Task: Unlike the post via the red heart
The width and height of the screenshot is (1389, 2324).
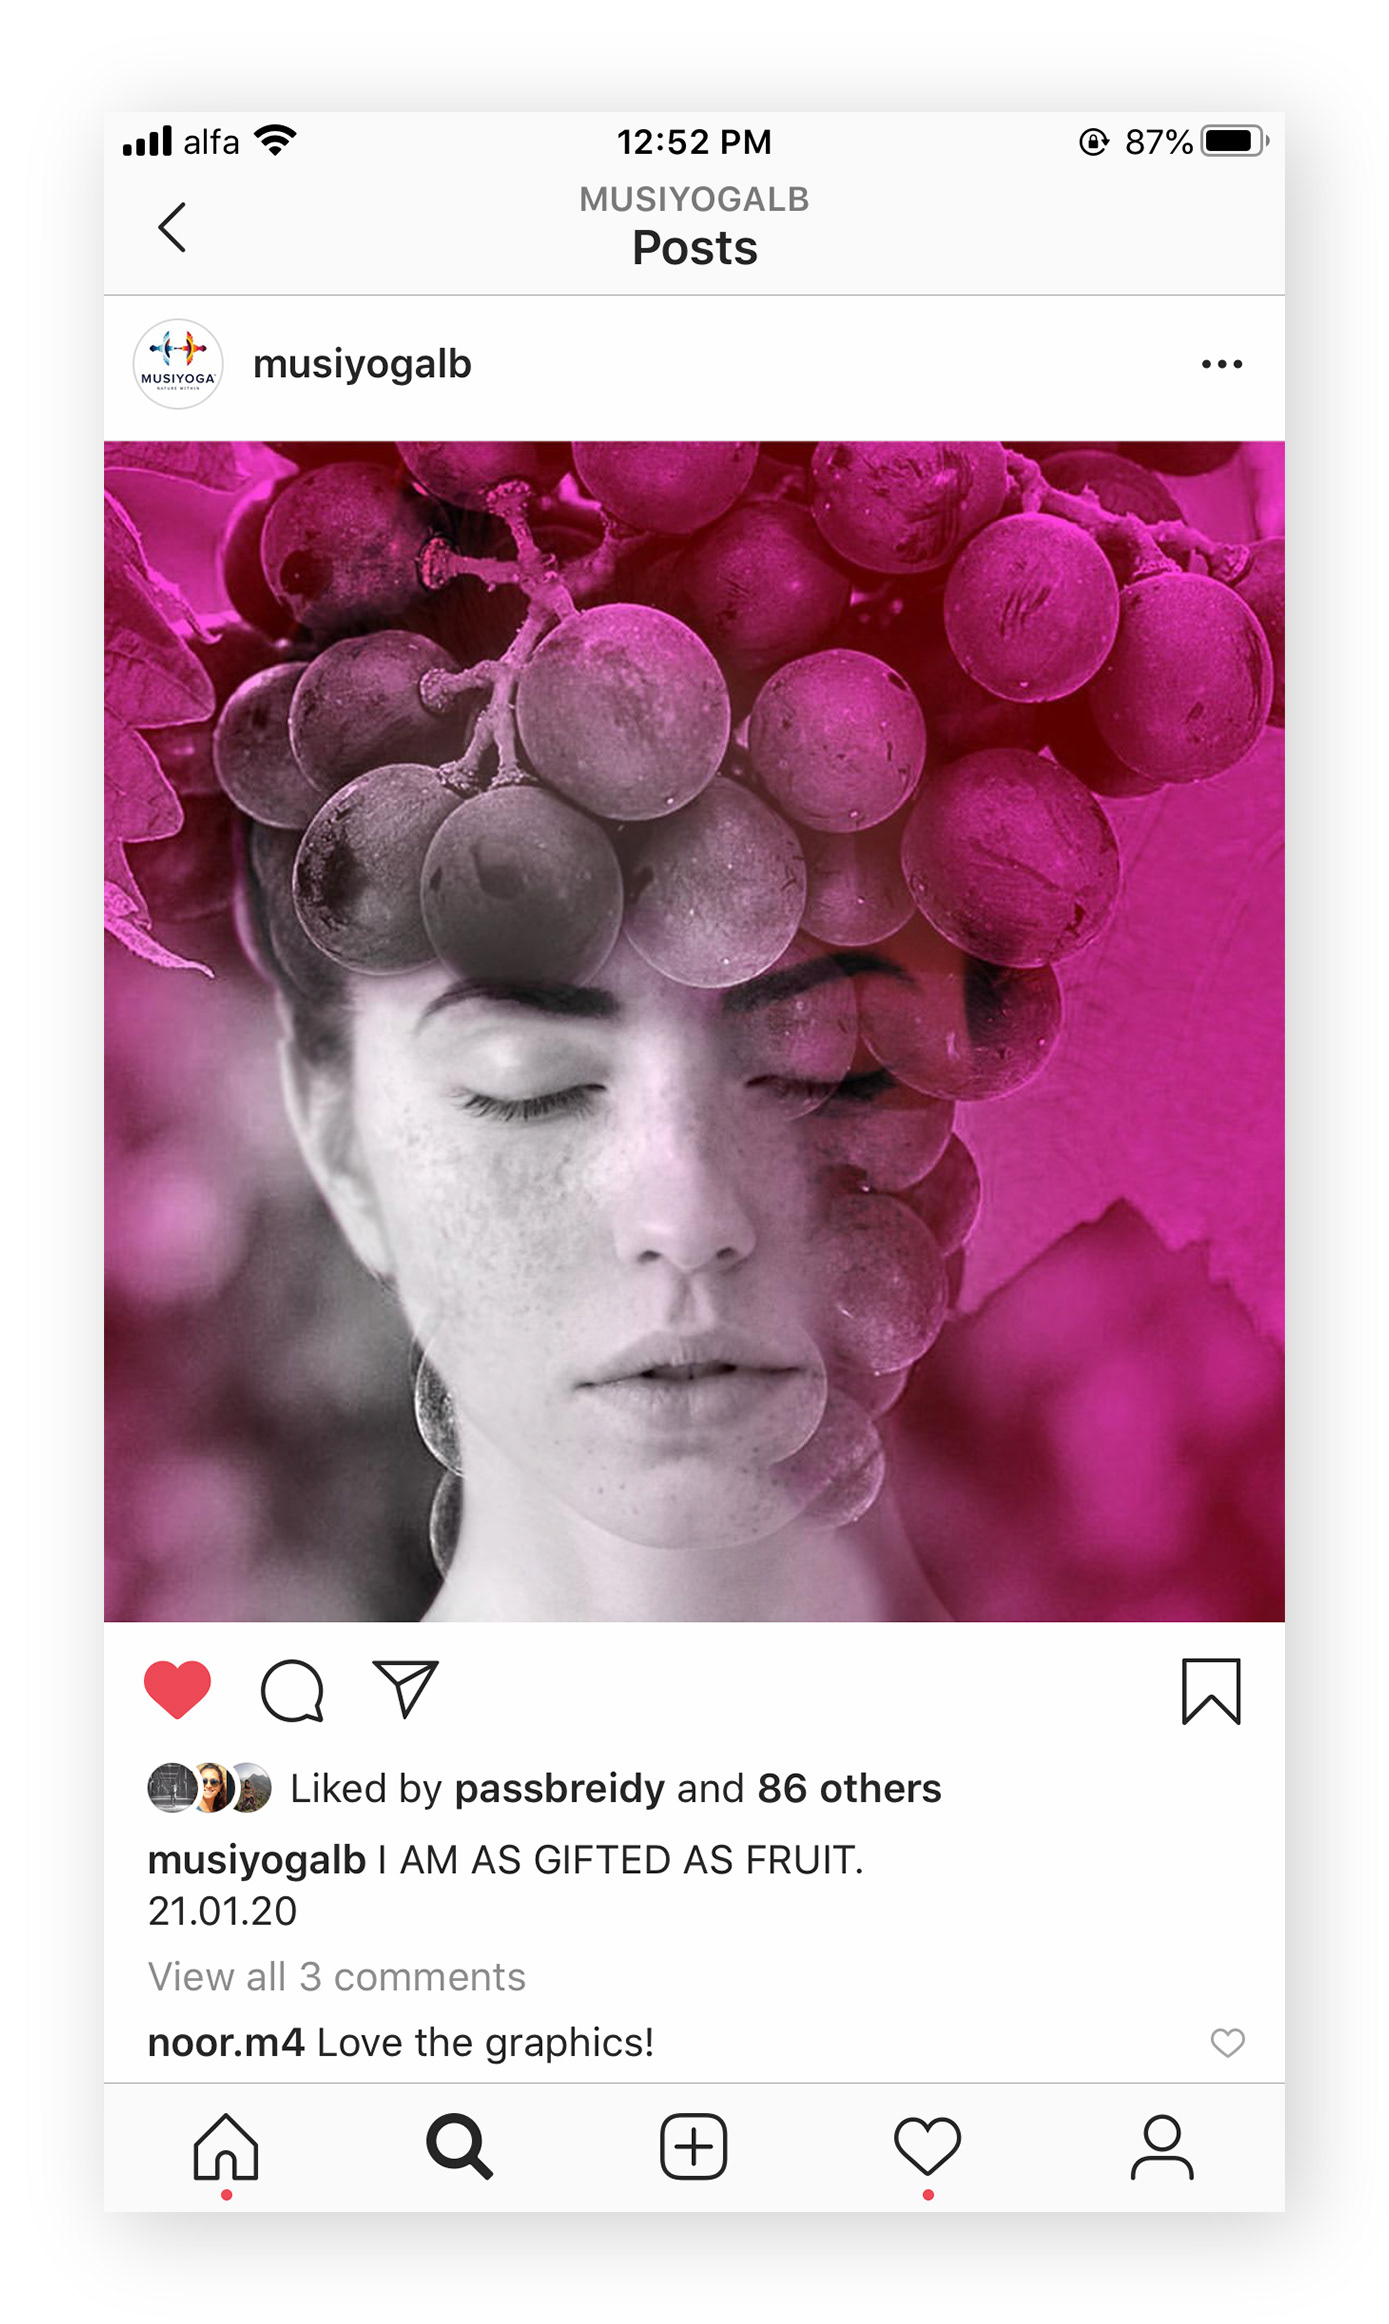Action: 177,1690
